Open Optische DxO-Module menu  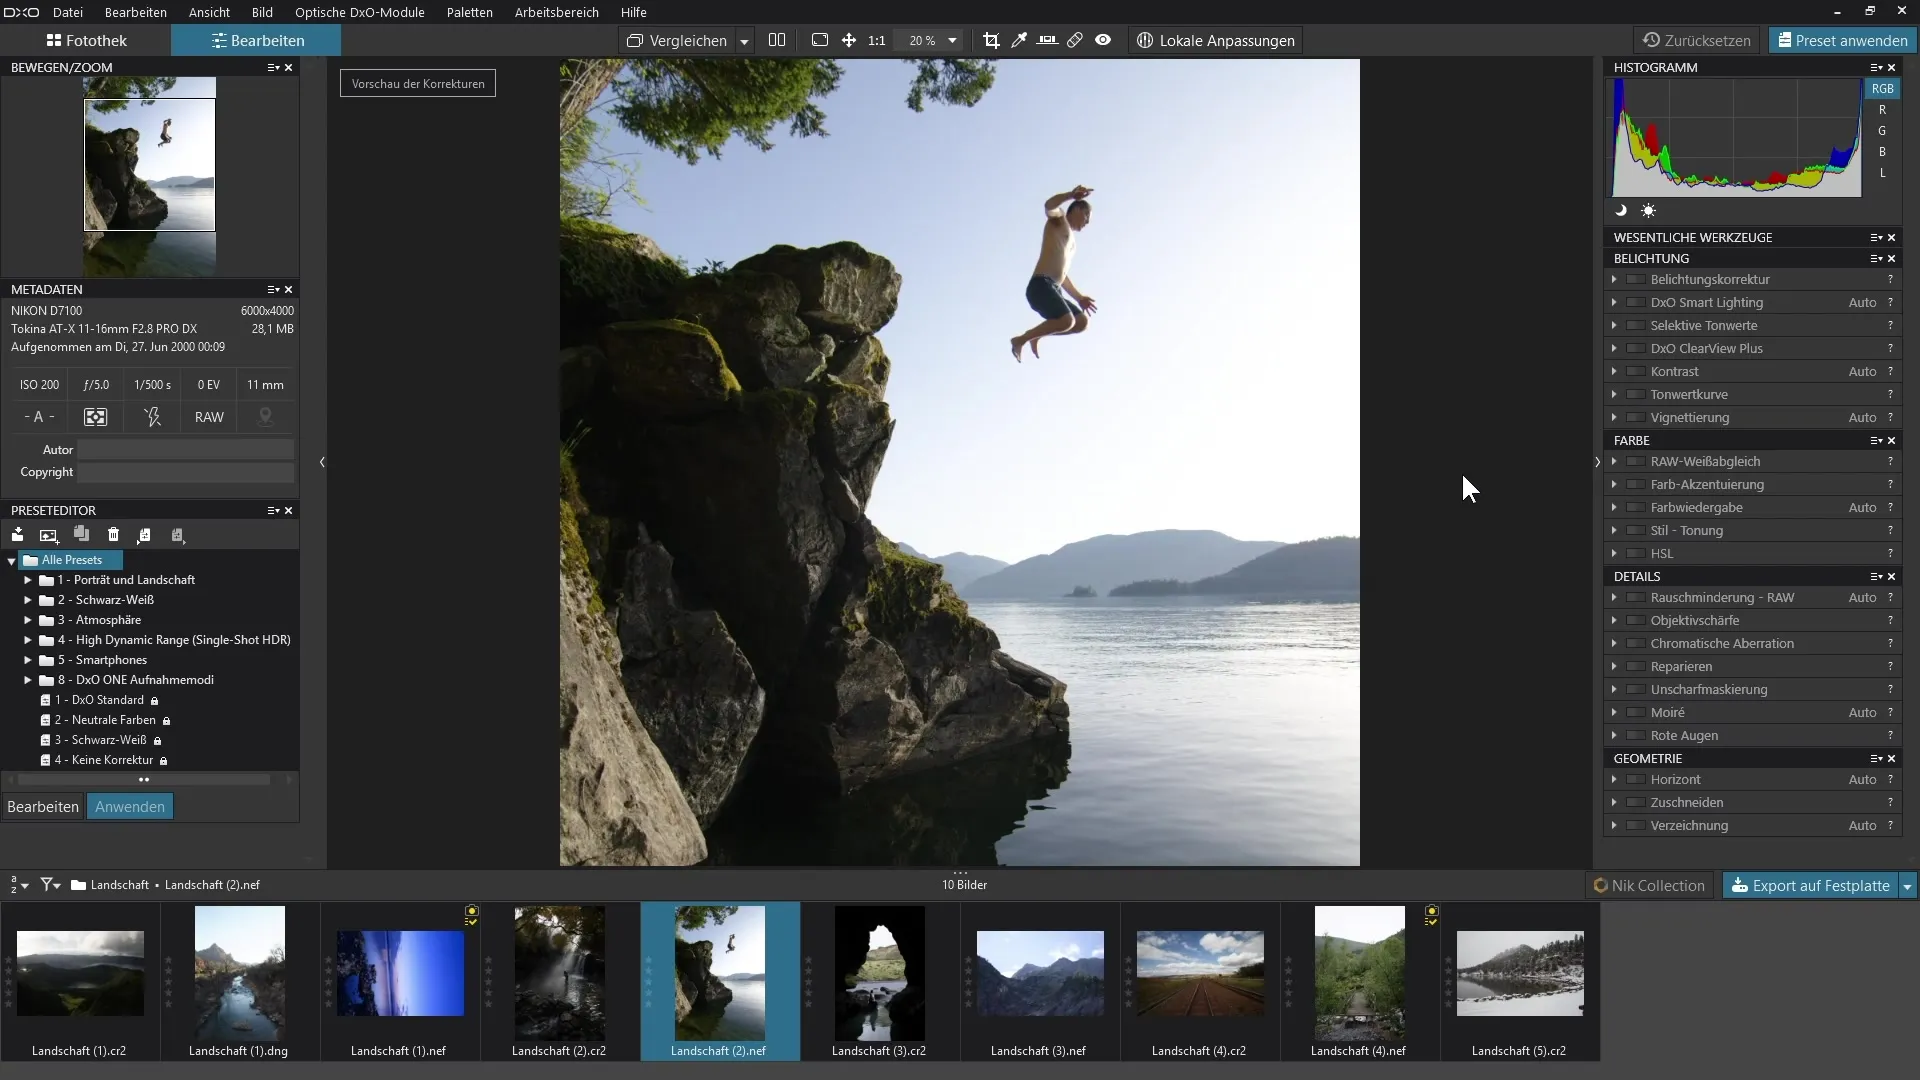[x=360, y=12]
